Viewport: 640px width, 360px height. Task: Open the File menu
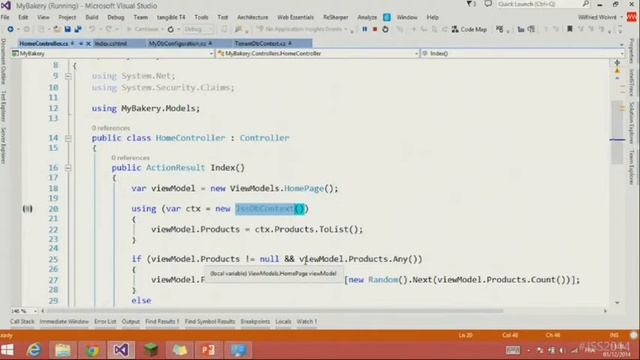(5, 17)
